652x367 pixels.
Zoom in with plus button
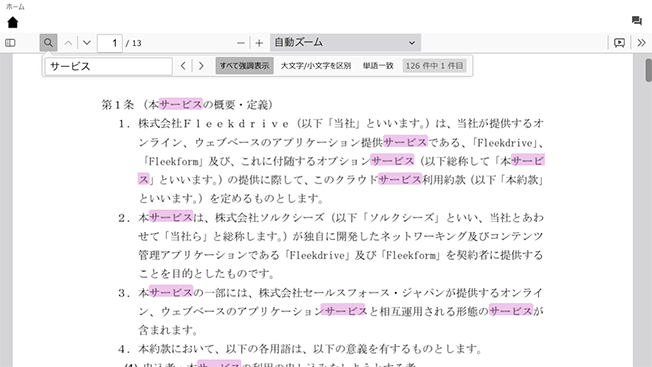[x=259, y=43]
